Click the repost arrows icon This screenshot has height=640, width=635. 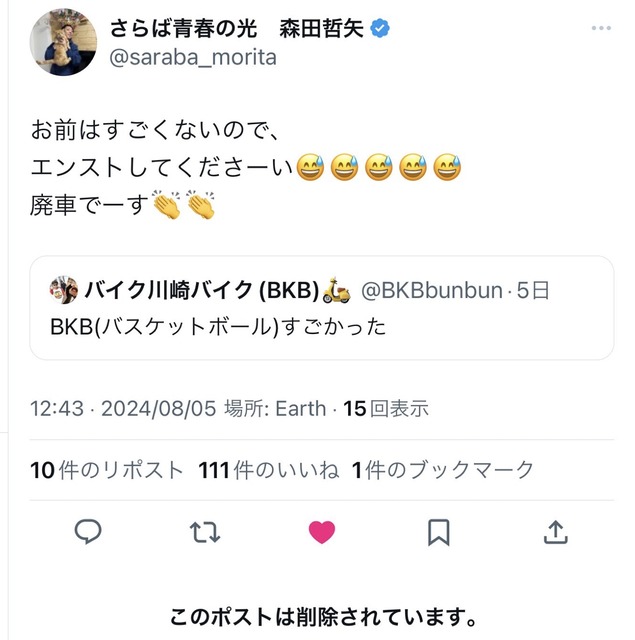205,532
